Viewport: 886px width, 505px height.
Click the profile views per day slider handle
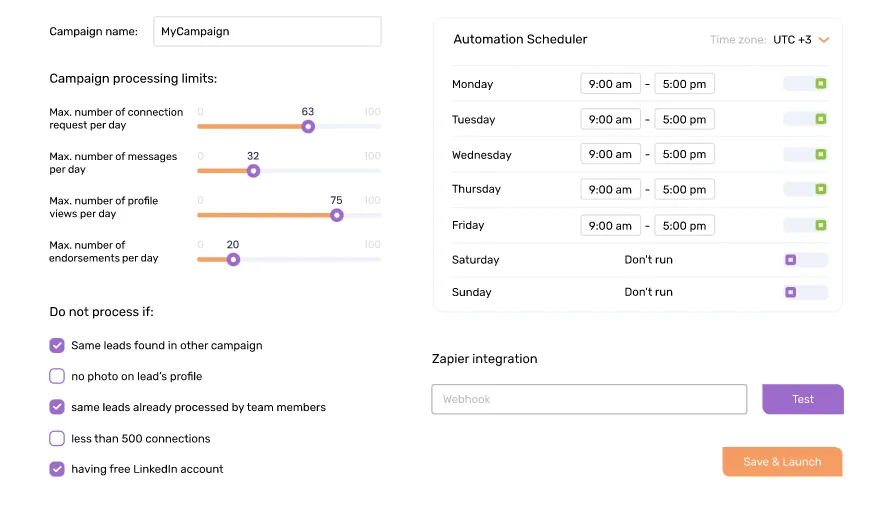(337, 215)
